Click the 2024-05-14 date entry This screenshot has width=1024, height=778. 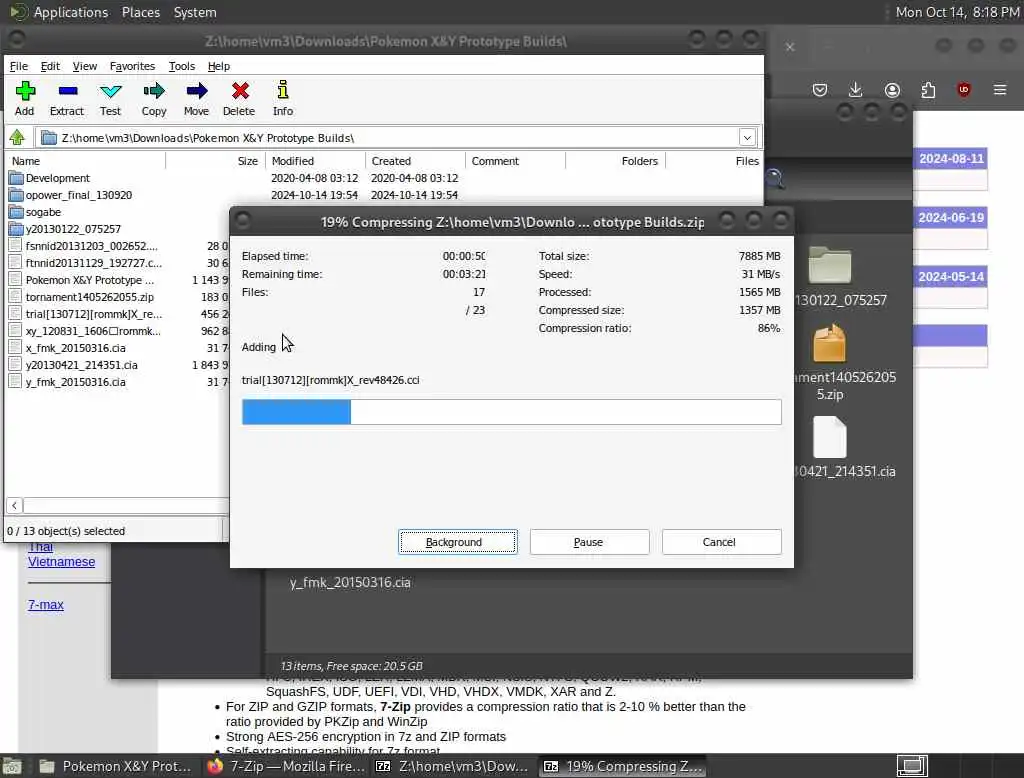(x=950, y=276)
